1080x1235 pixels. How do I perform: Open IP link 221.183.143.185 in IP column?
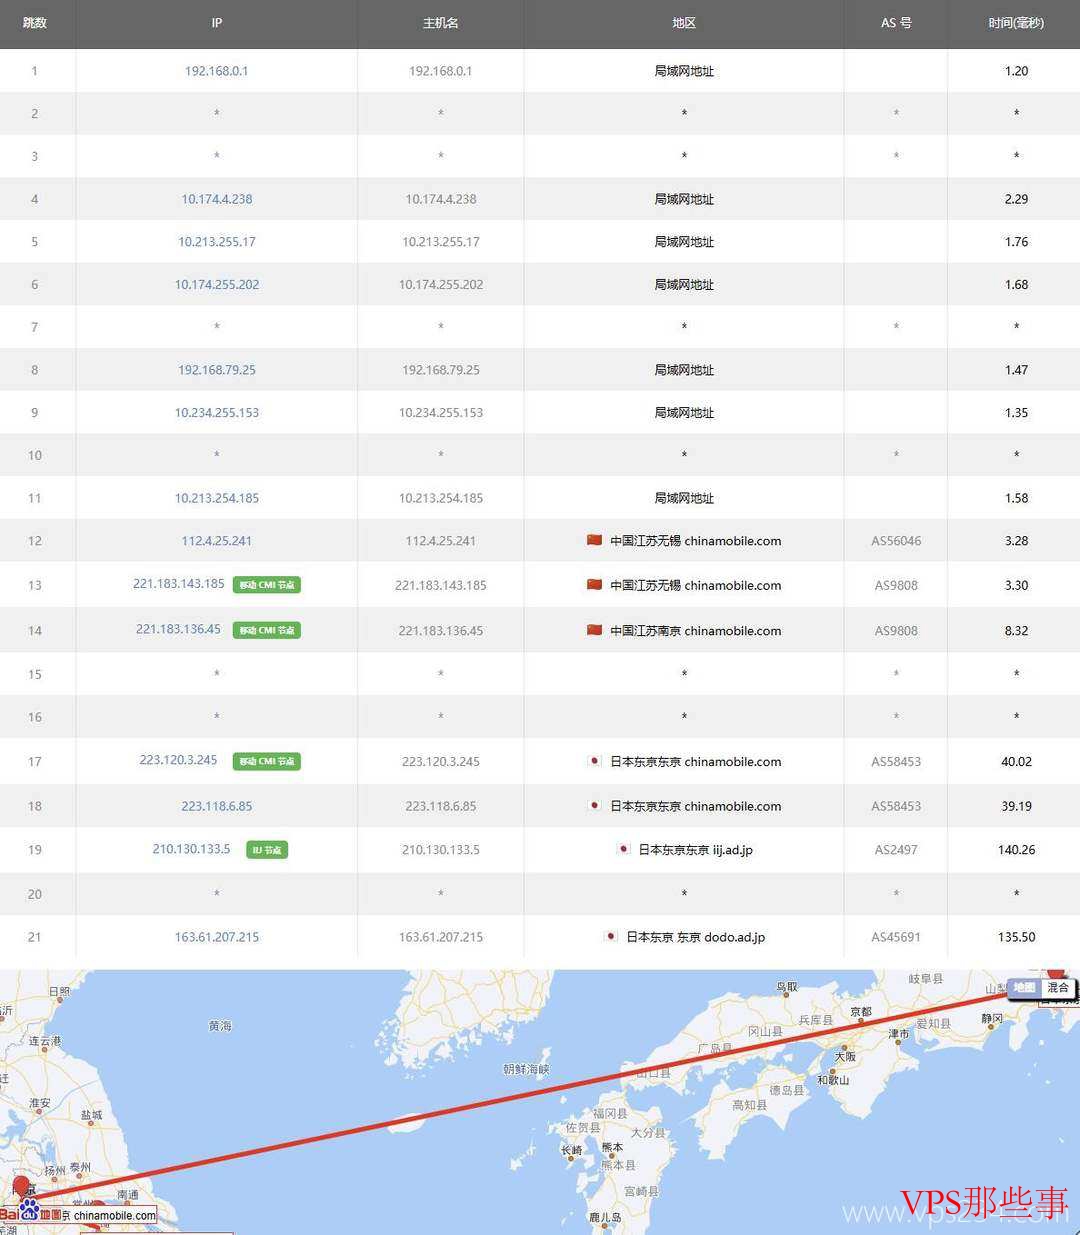point(179,583)
